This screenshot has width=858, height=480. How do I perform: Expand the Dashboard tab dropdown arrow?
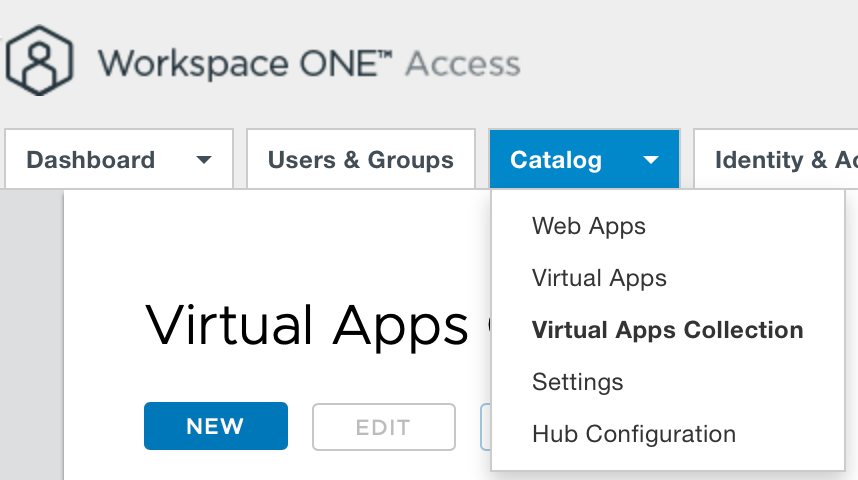(204, 160)
